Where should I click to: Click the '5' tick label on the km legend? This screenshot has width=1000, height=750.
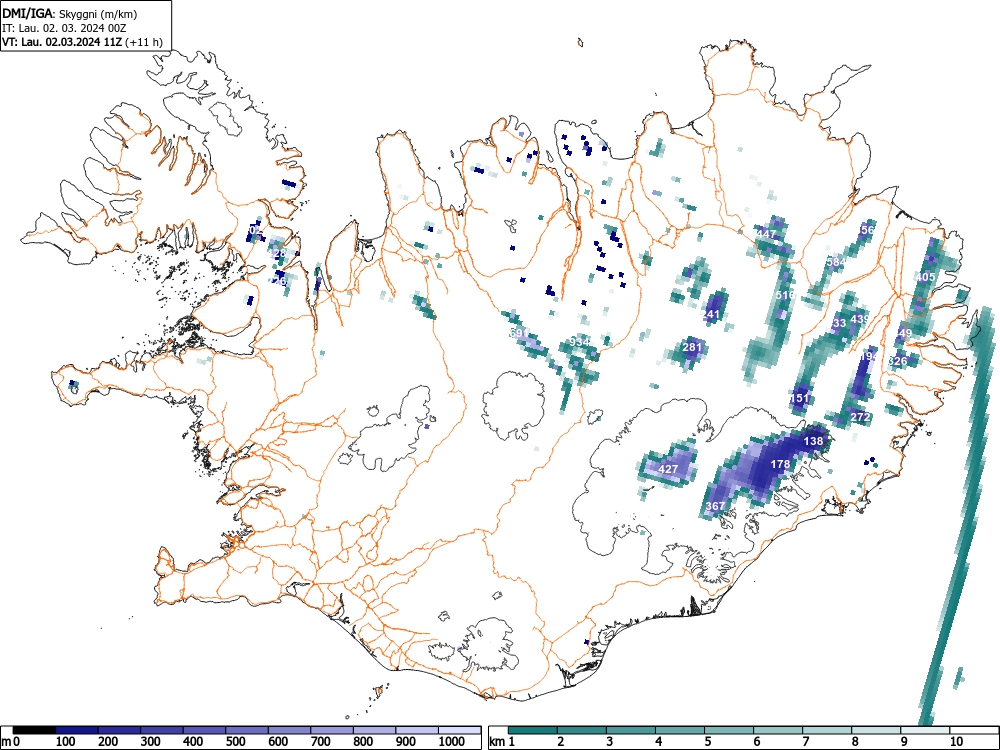tap(708, 742)
